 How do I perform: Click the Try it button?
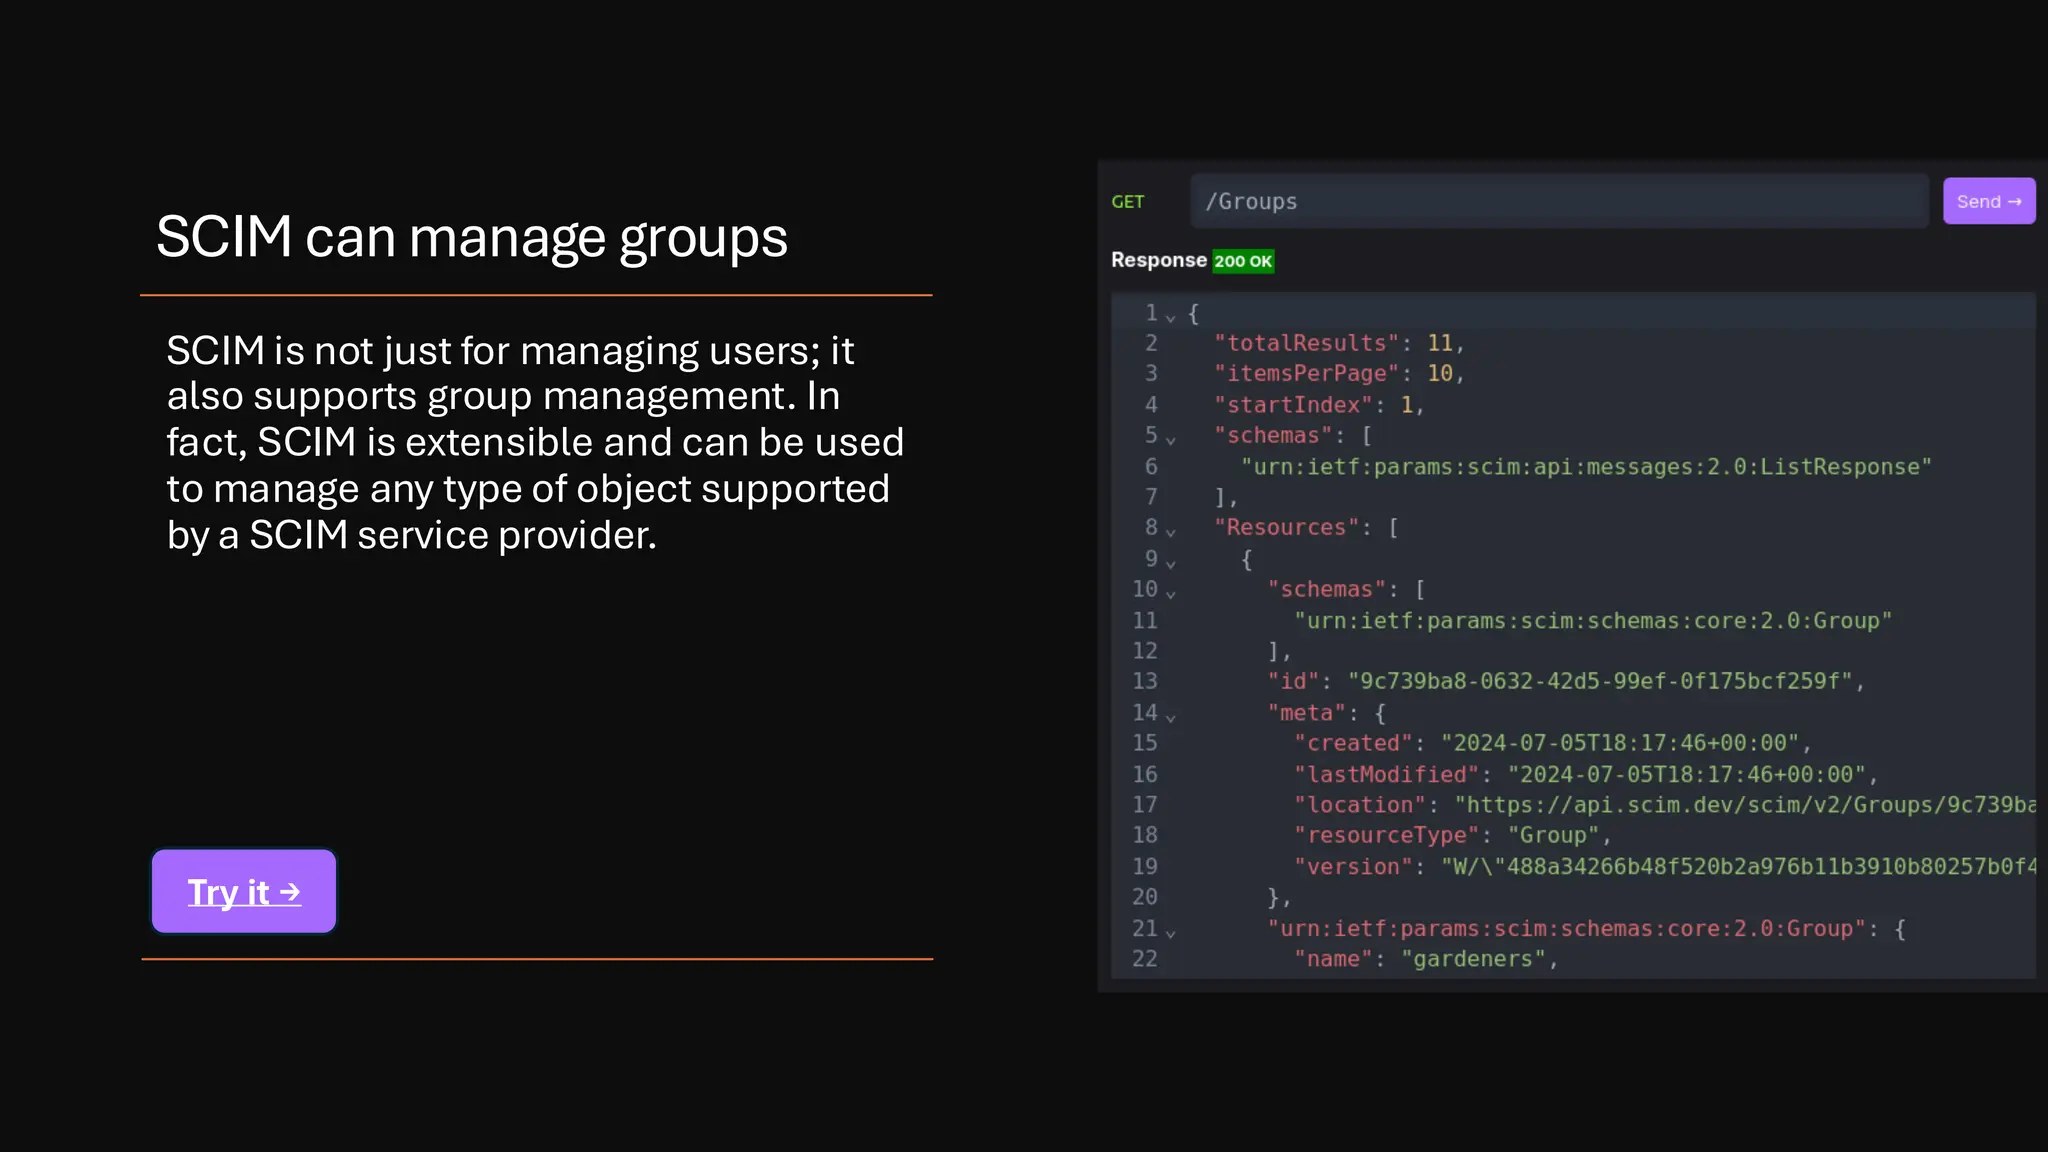[244, 891]
